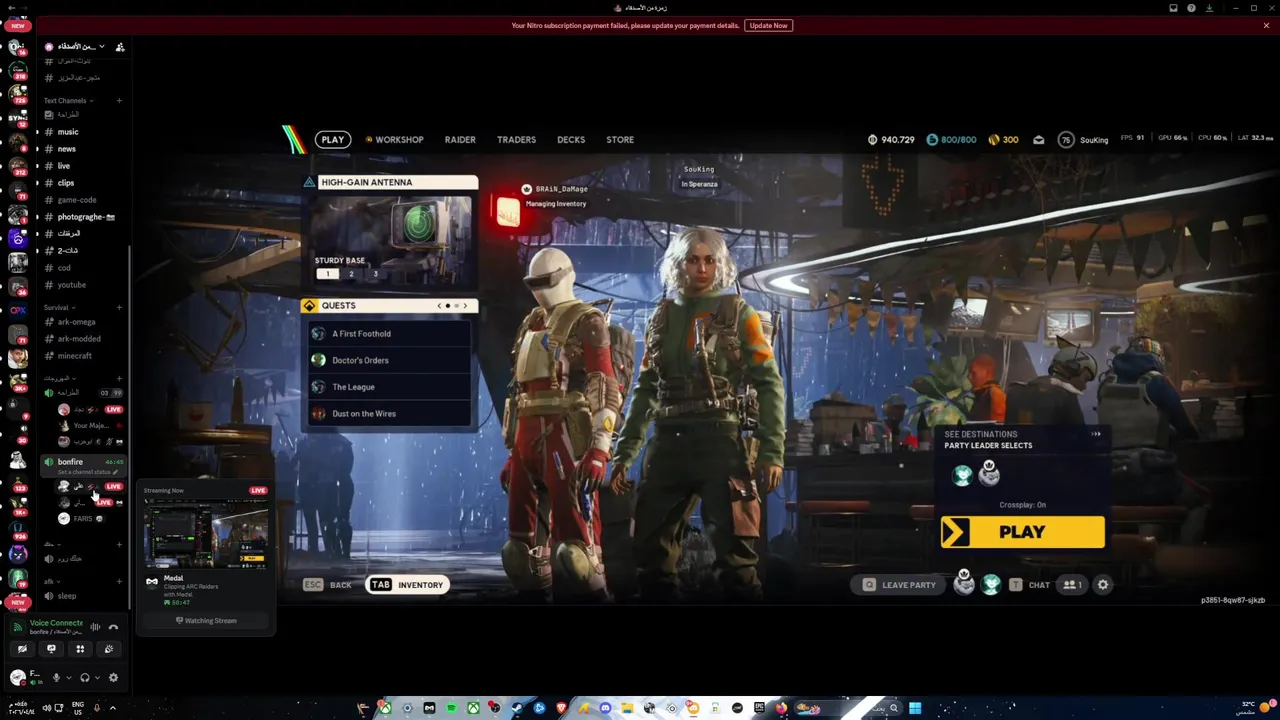Click the Update Now payment button
1280x720 pixels.
pyautogui.click(x=768, y=25)
